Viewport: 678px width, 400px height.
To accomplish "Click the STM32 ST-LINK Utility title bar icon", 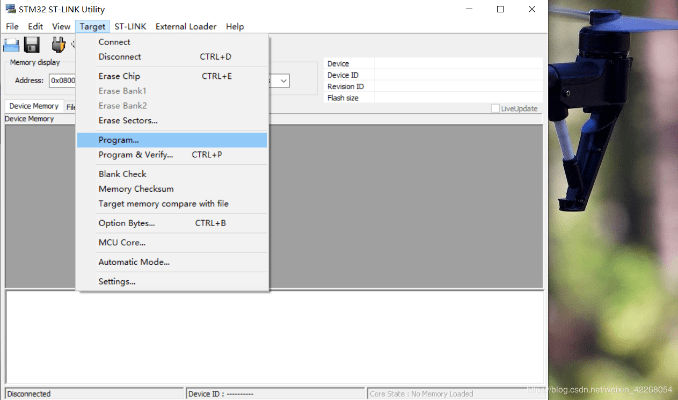I will point(9,9).
